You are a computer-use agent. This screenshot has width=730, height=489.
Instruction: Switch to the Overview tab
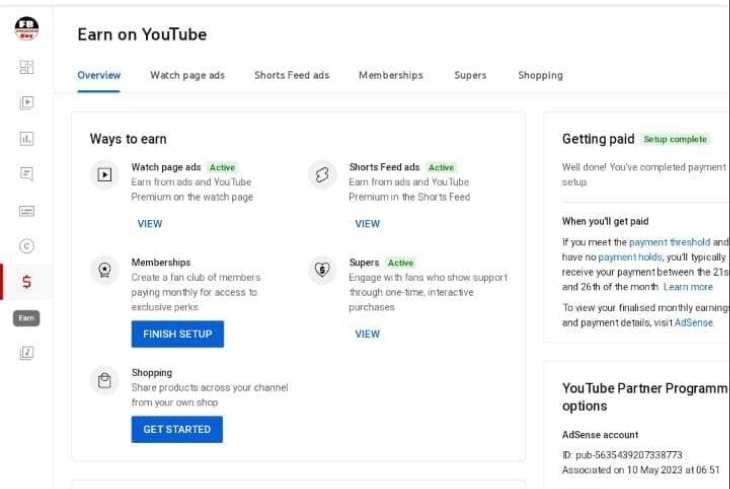point(99,75)
